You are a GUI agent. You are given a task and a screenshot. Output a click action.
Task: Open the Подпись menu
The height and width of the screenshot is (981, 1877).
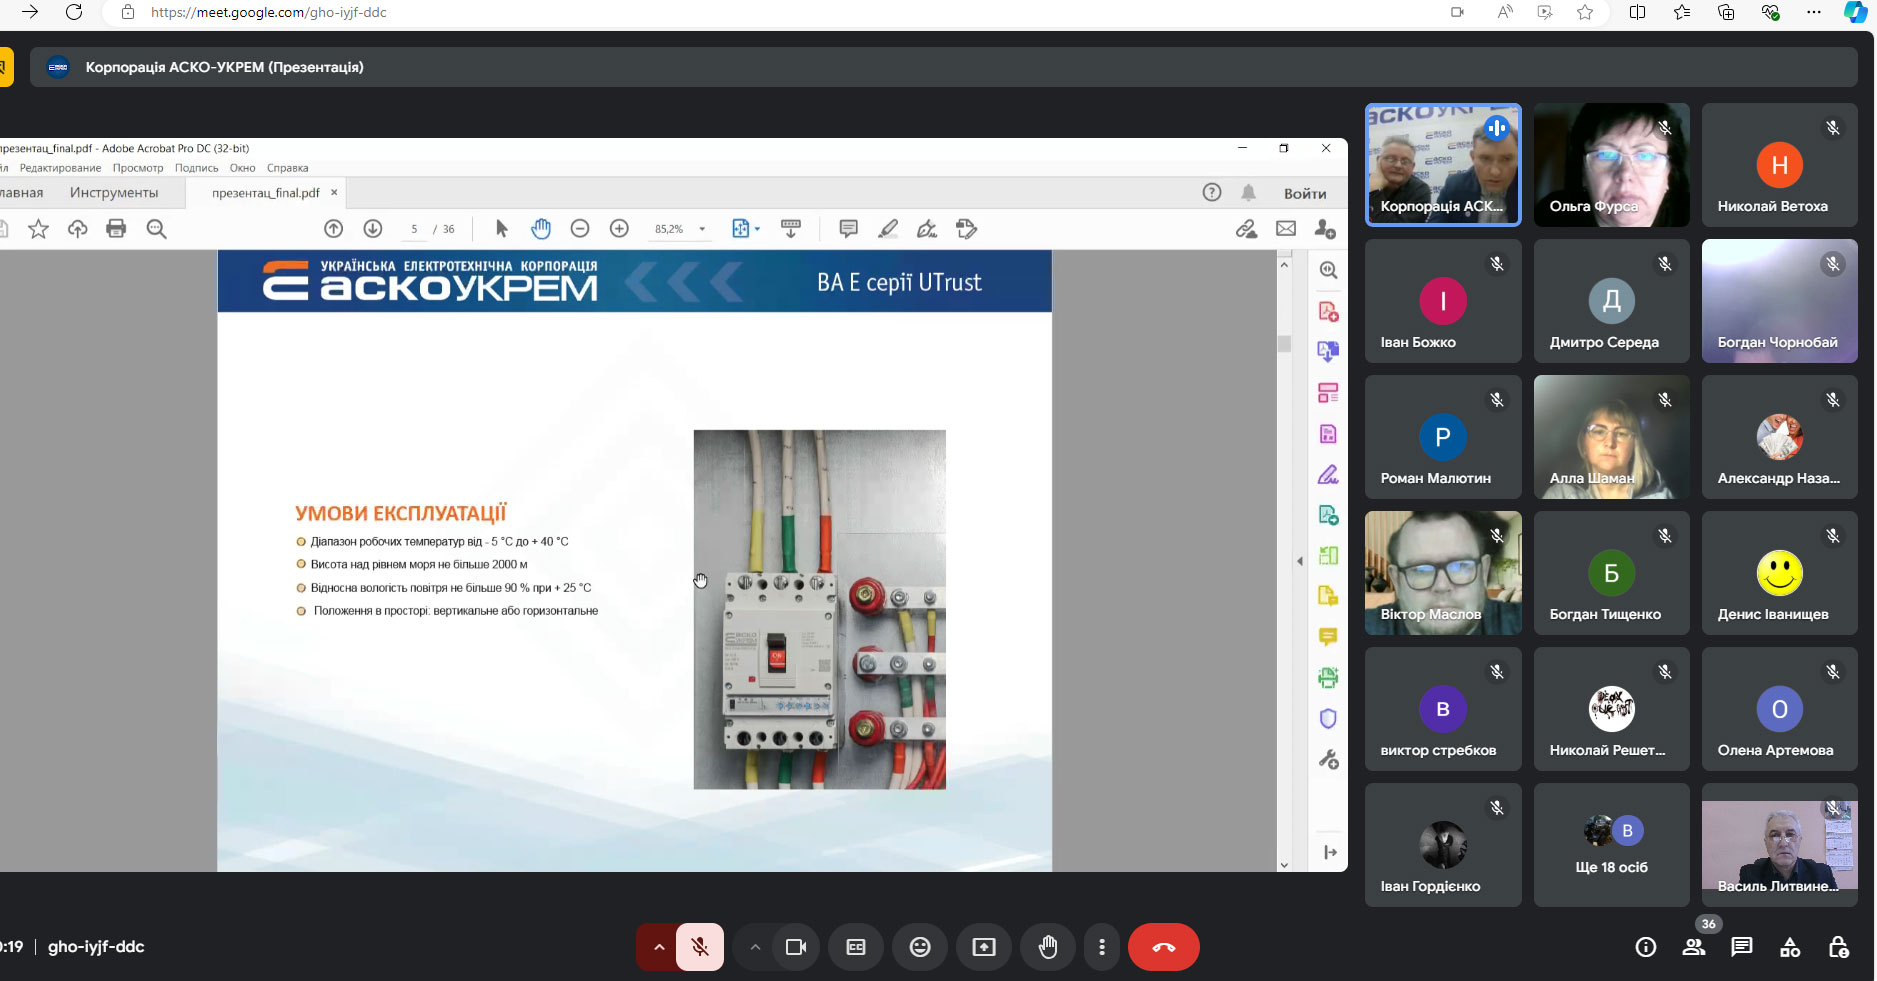pyautogui.click(x=197, y=168)
